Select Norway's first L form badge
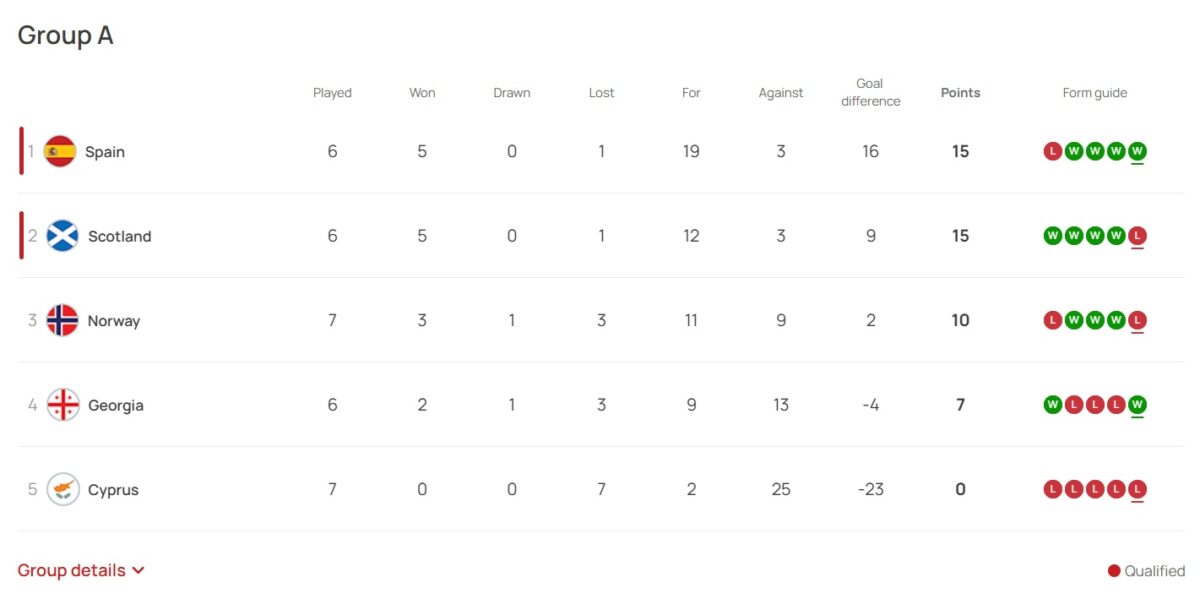The width and height of the screenshot is (1200, 599). pyautogui.click(x=1052, y=321)
